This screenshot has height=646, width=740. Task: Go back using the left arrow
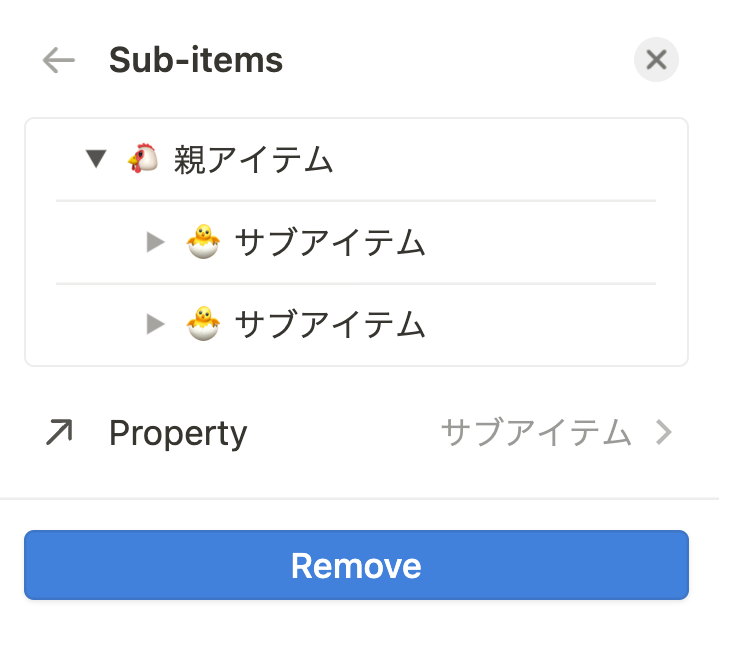point(59,61)
